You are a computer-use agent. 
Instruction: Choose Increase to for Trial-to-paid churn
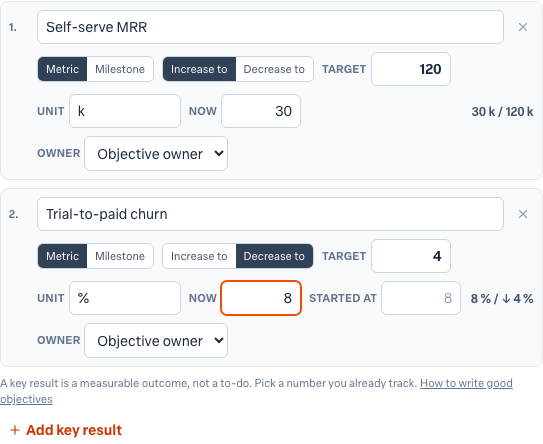coord(199,256)
